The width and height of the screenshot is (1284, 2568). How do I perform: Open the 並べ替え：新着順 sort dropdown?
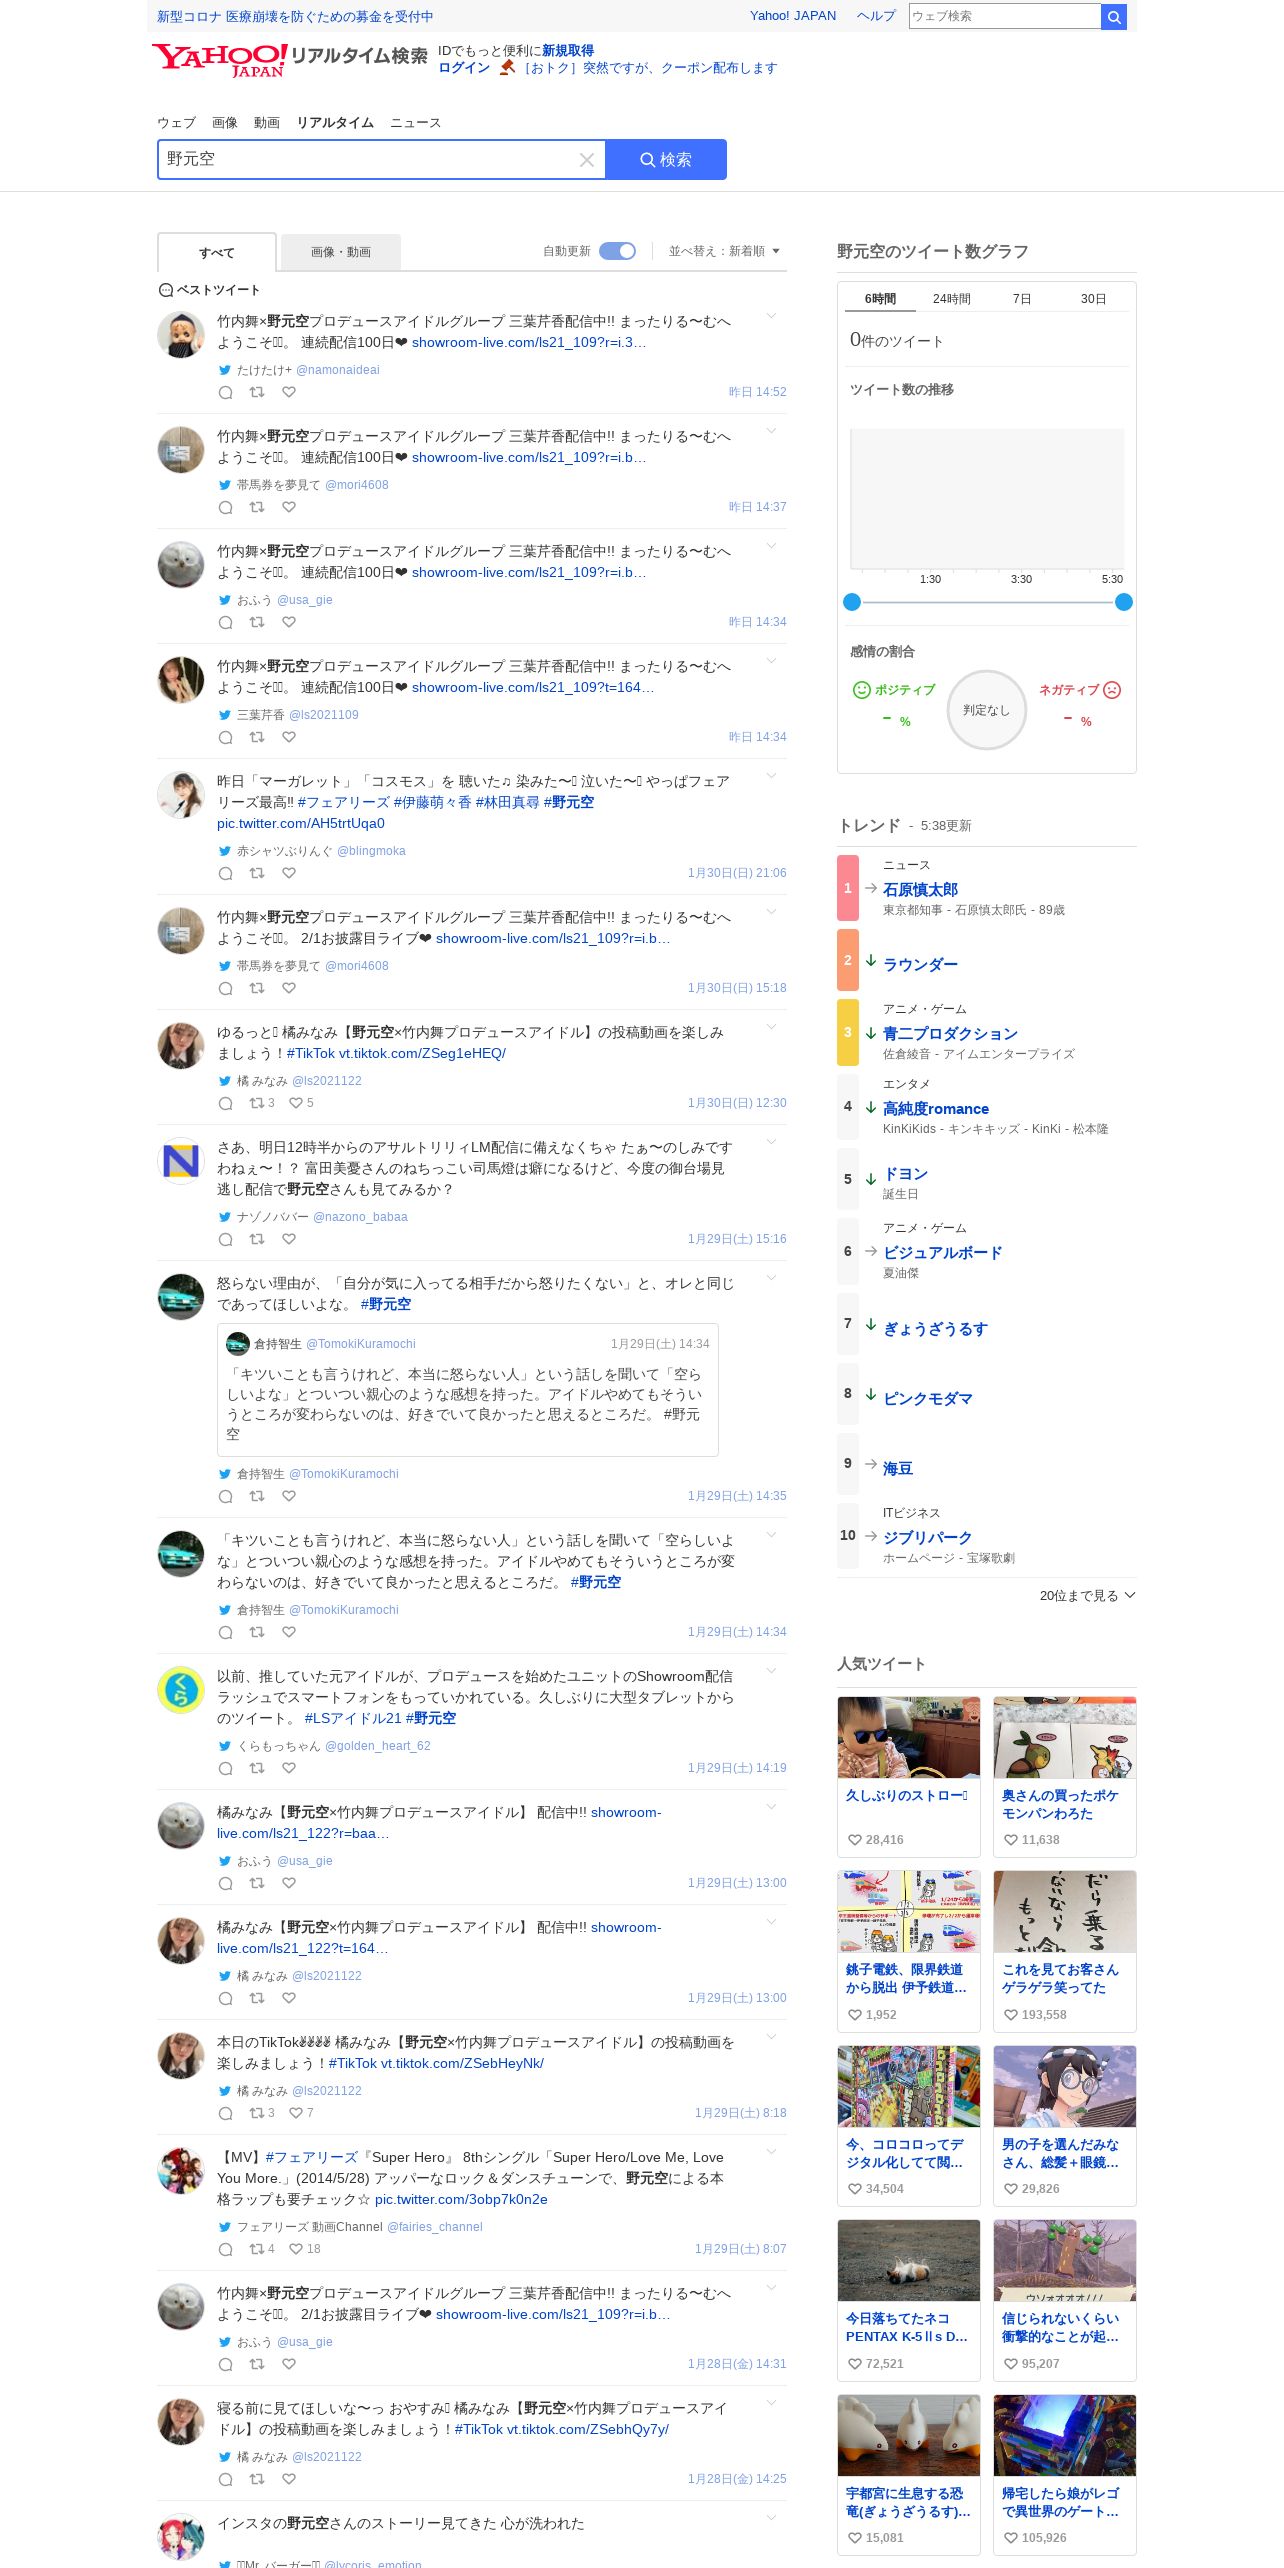(724, 251)
